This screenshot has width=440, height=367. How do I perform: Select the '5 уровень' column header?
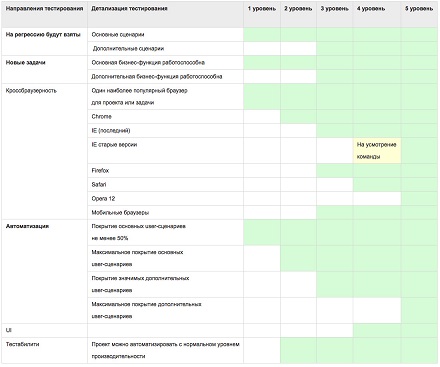(x=419, y=14)
